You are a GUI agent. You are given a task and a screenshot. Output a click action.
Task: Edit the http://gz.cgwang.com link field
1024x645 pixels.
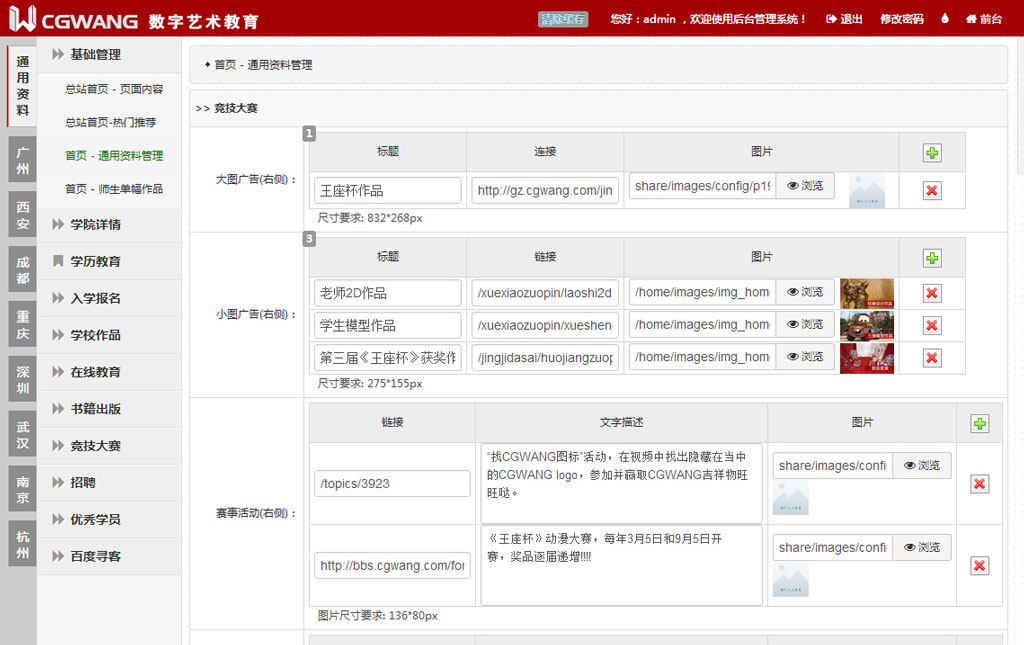coord(545,191)
